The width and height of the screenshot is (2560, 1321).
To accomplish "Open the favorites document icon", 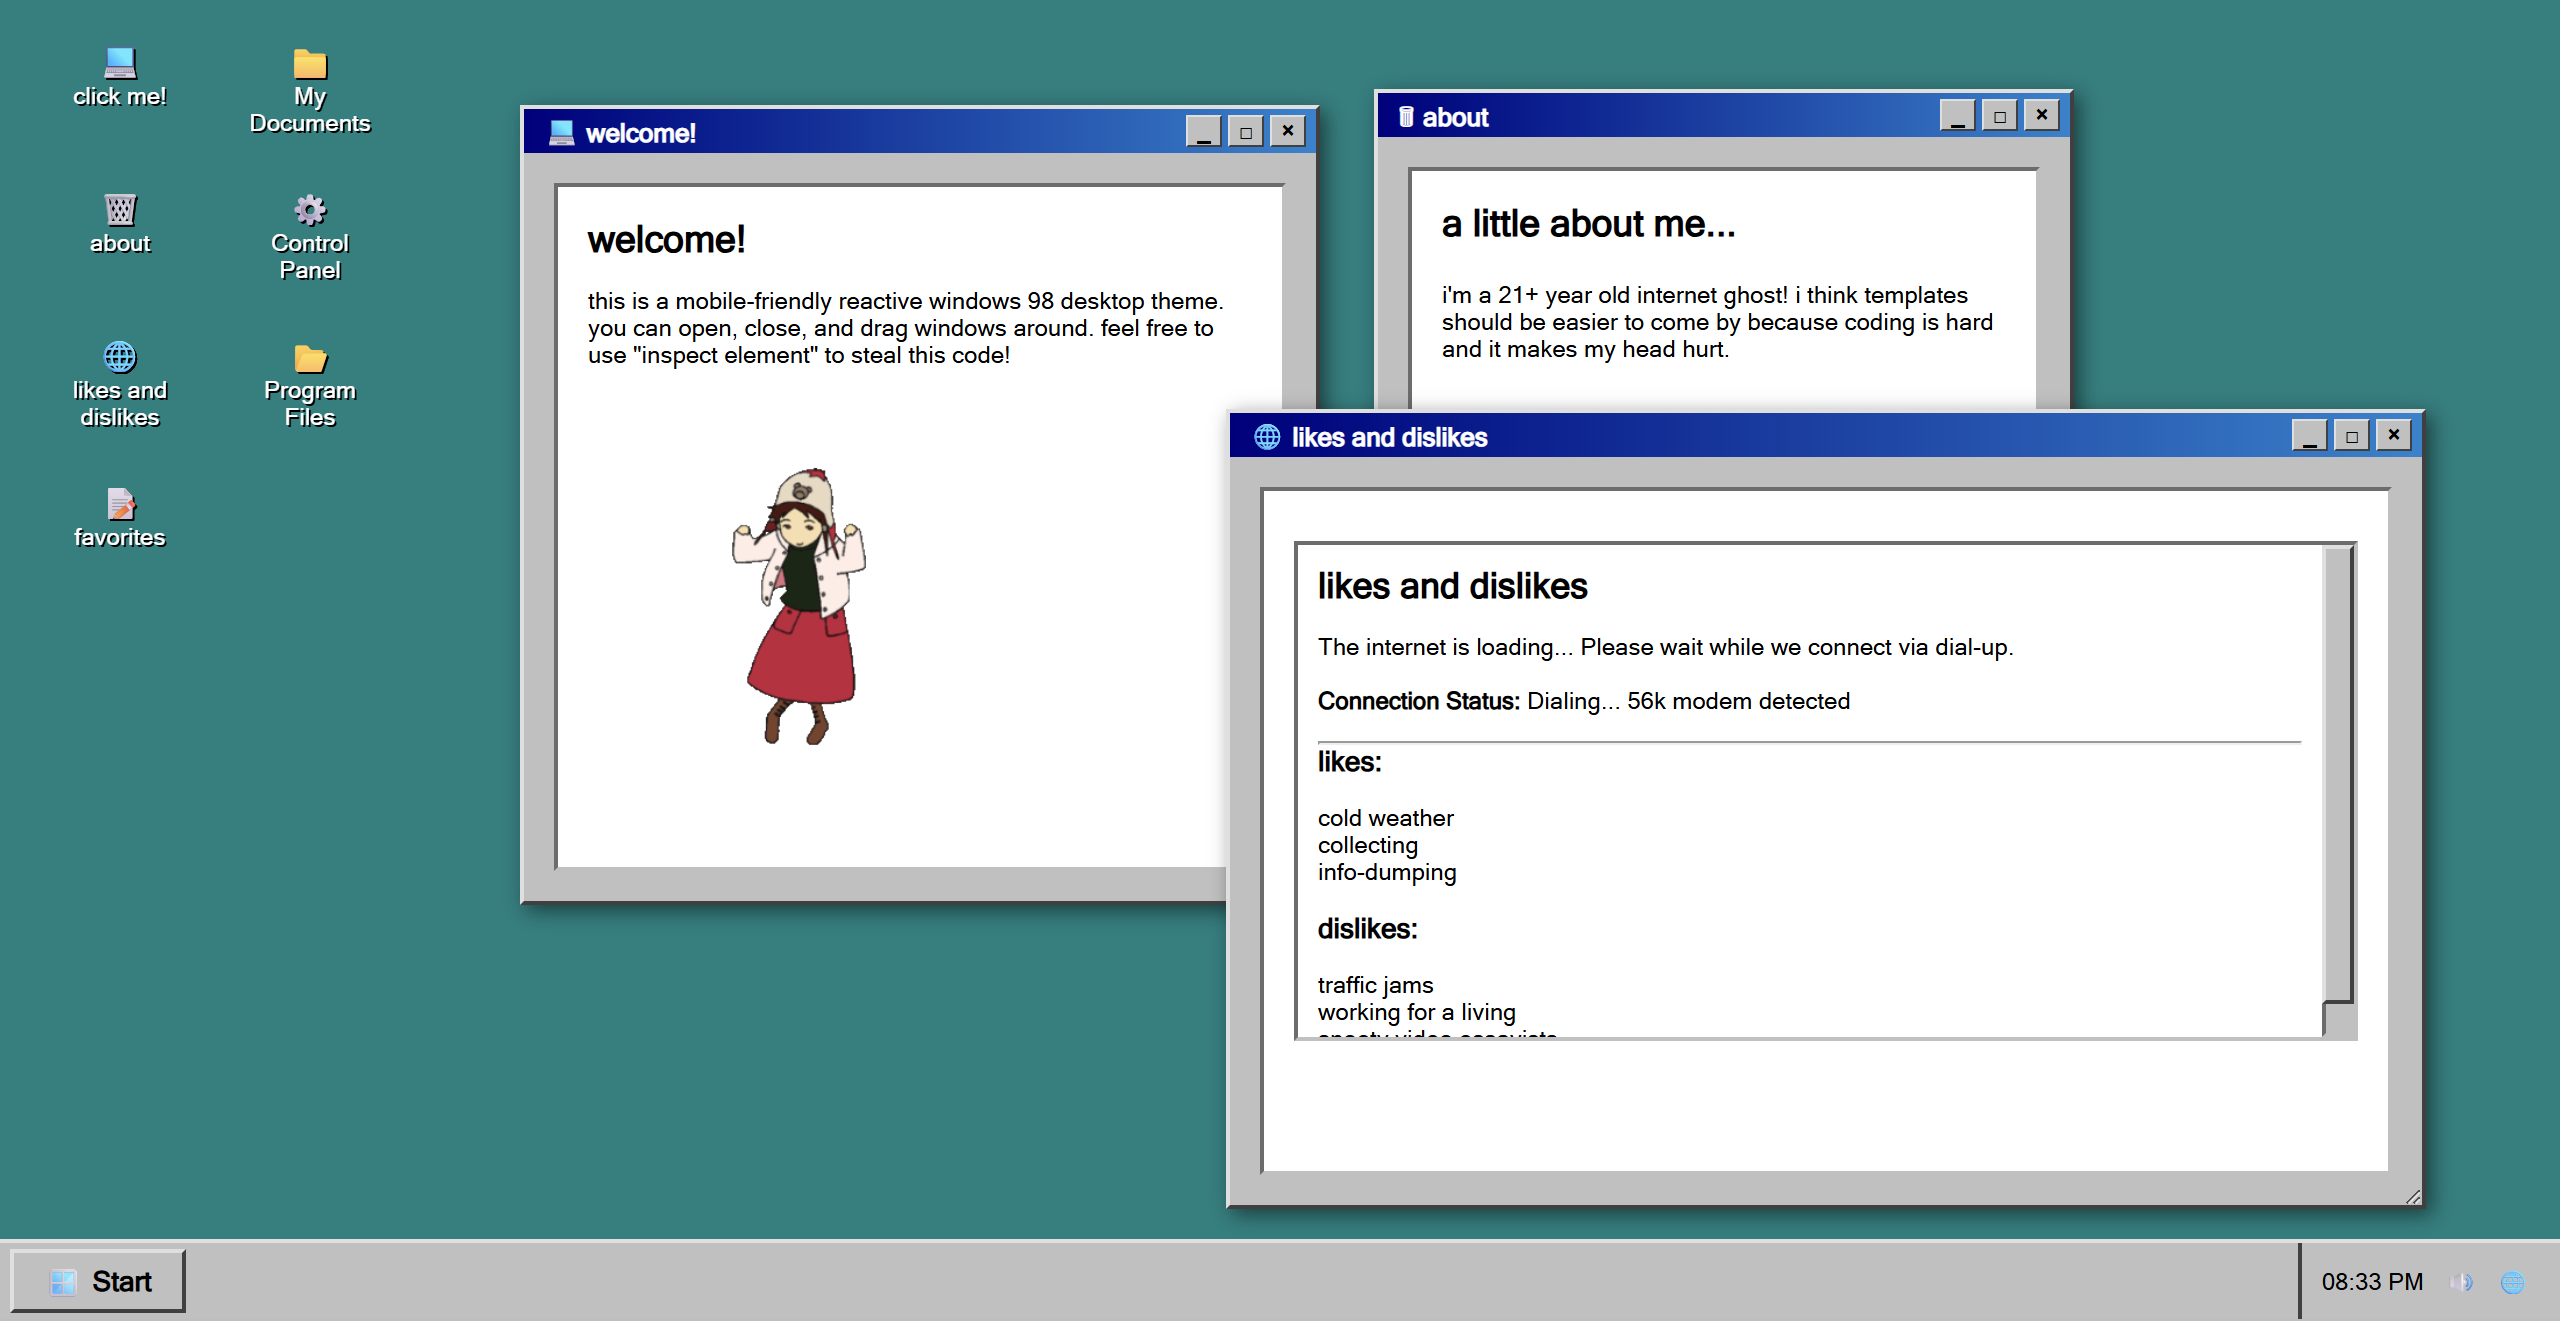I will point(120,504).
